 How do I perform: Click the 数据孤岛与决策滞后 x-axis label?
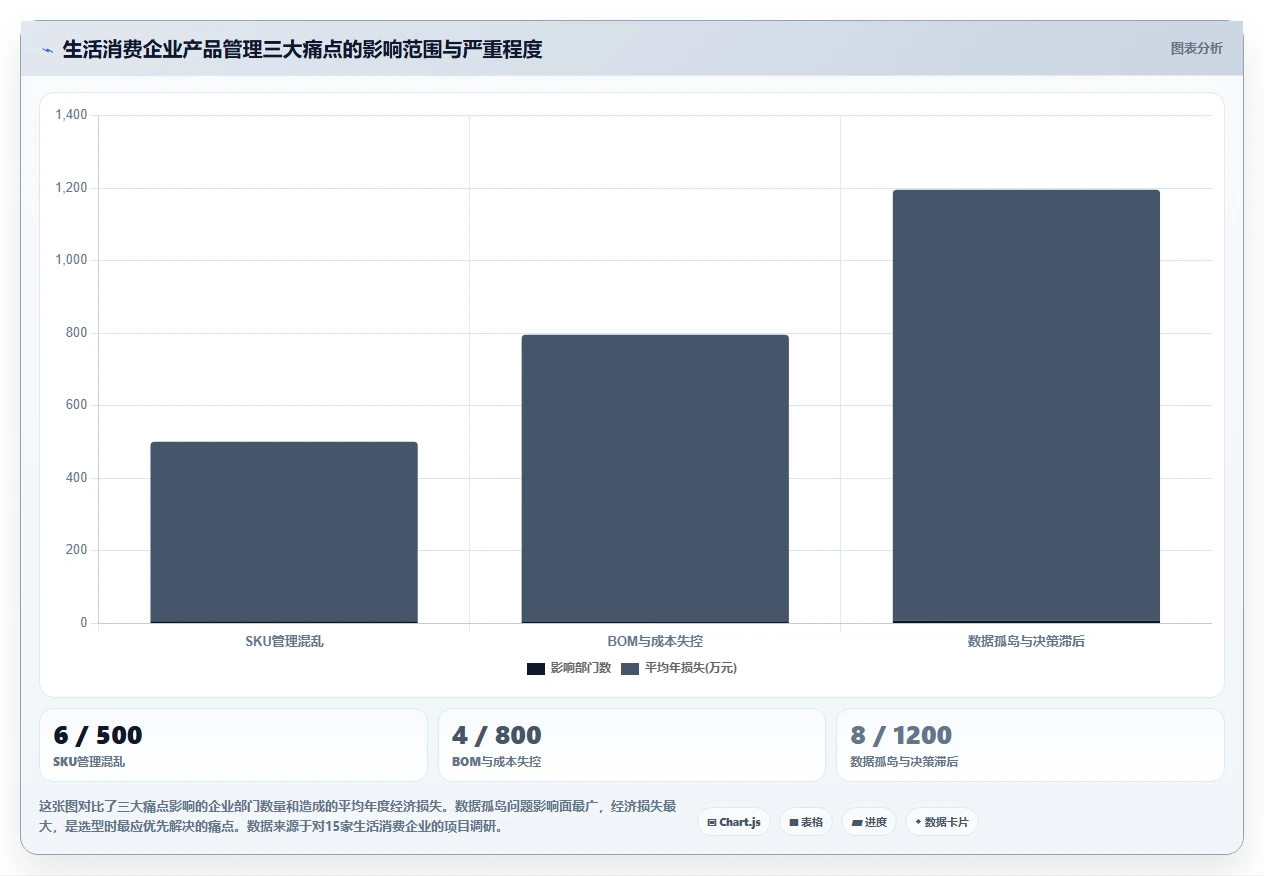(x=1026, y=641)
